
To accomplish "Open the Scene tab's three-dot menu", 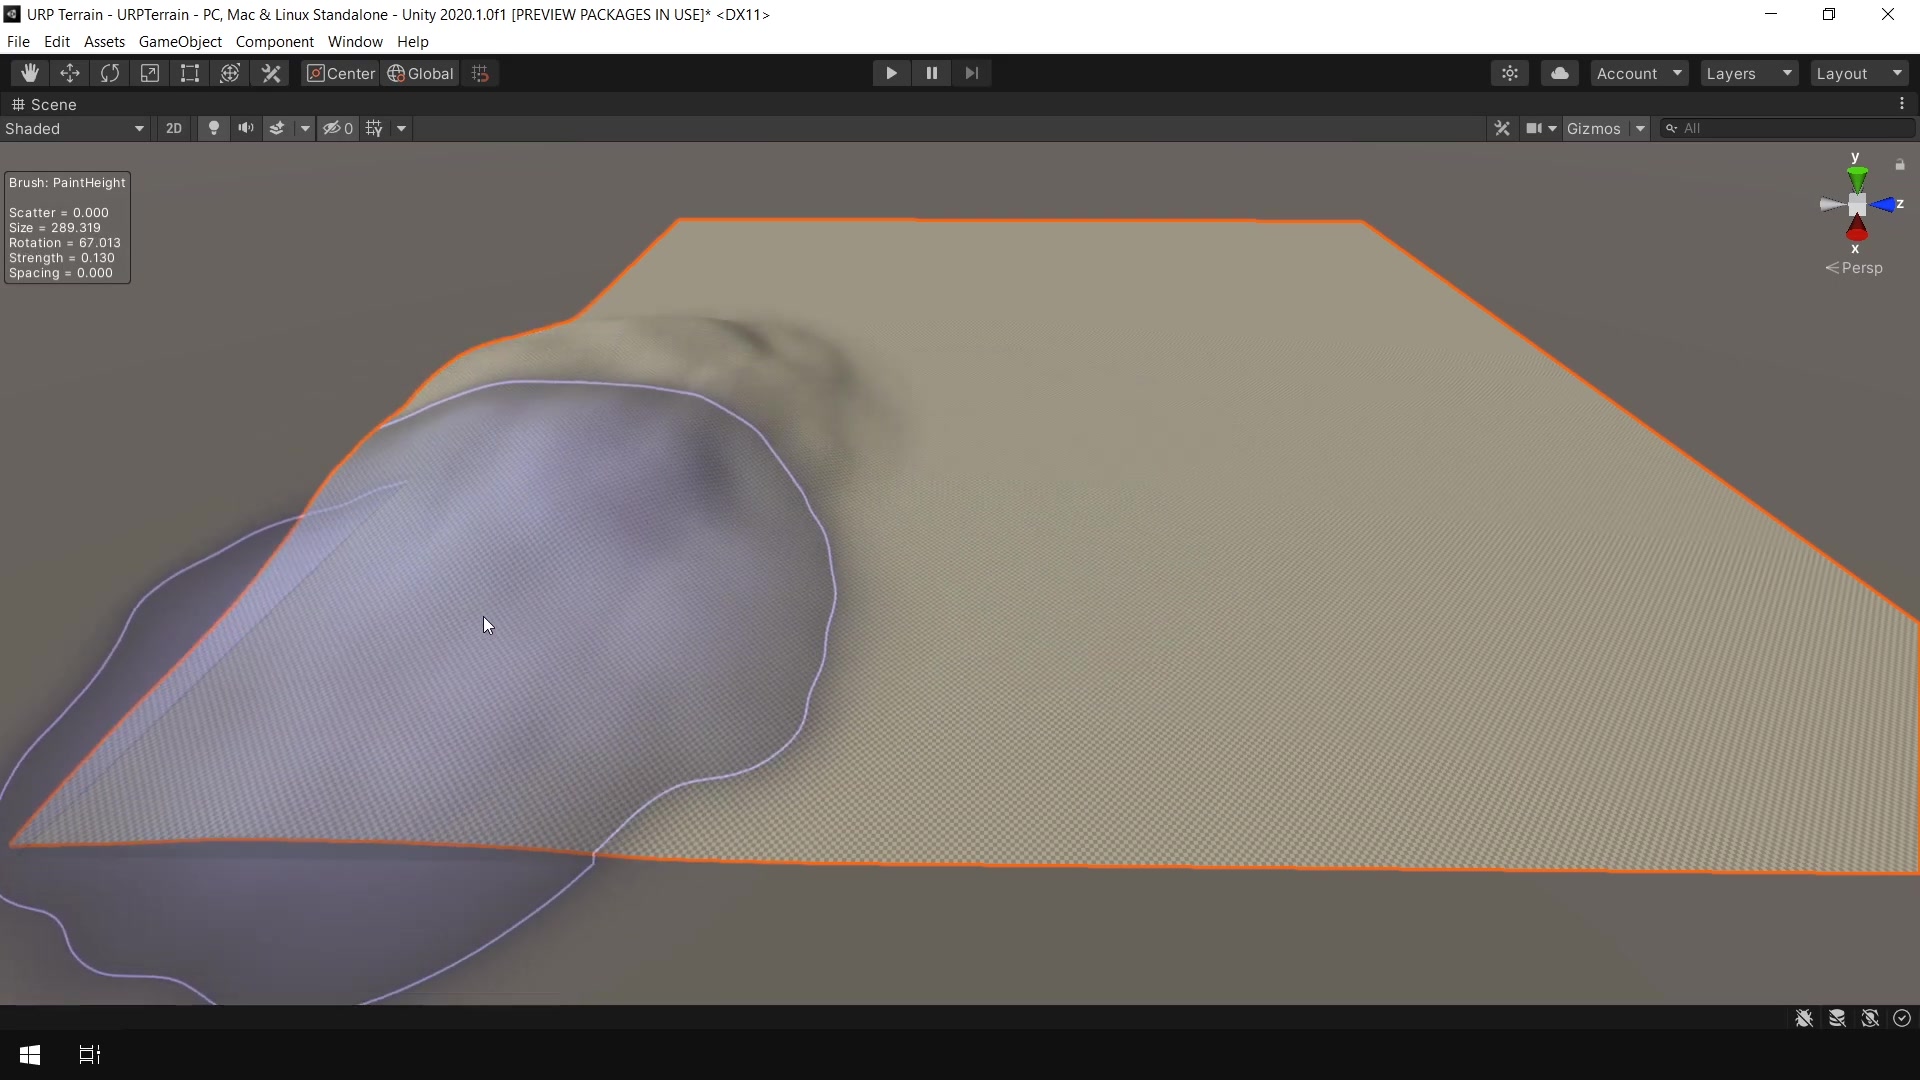I will pyautogui.click(x=1902, y=104).
